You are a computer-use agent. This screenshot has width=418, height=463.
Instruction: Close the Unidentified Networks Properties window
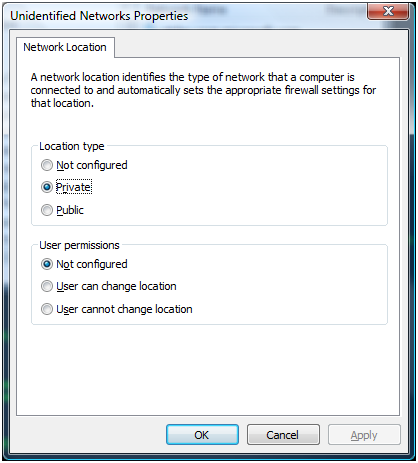[388, 11]
